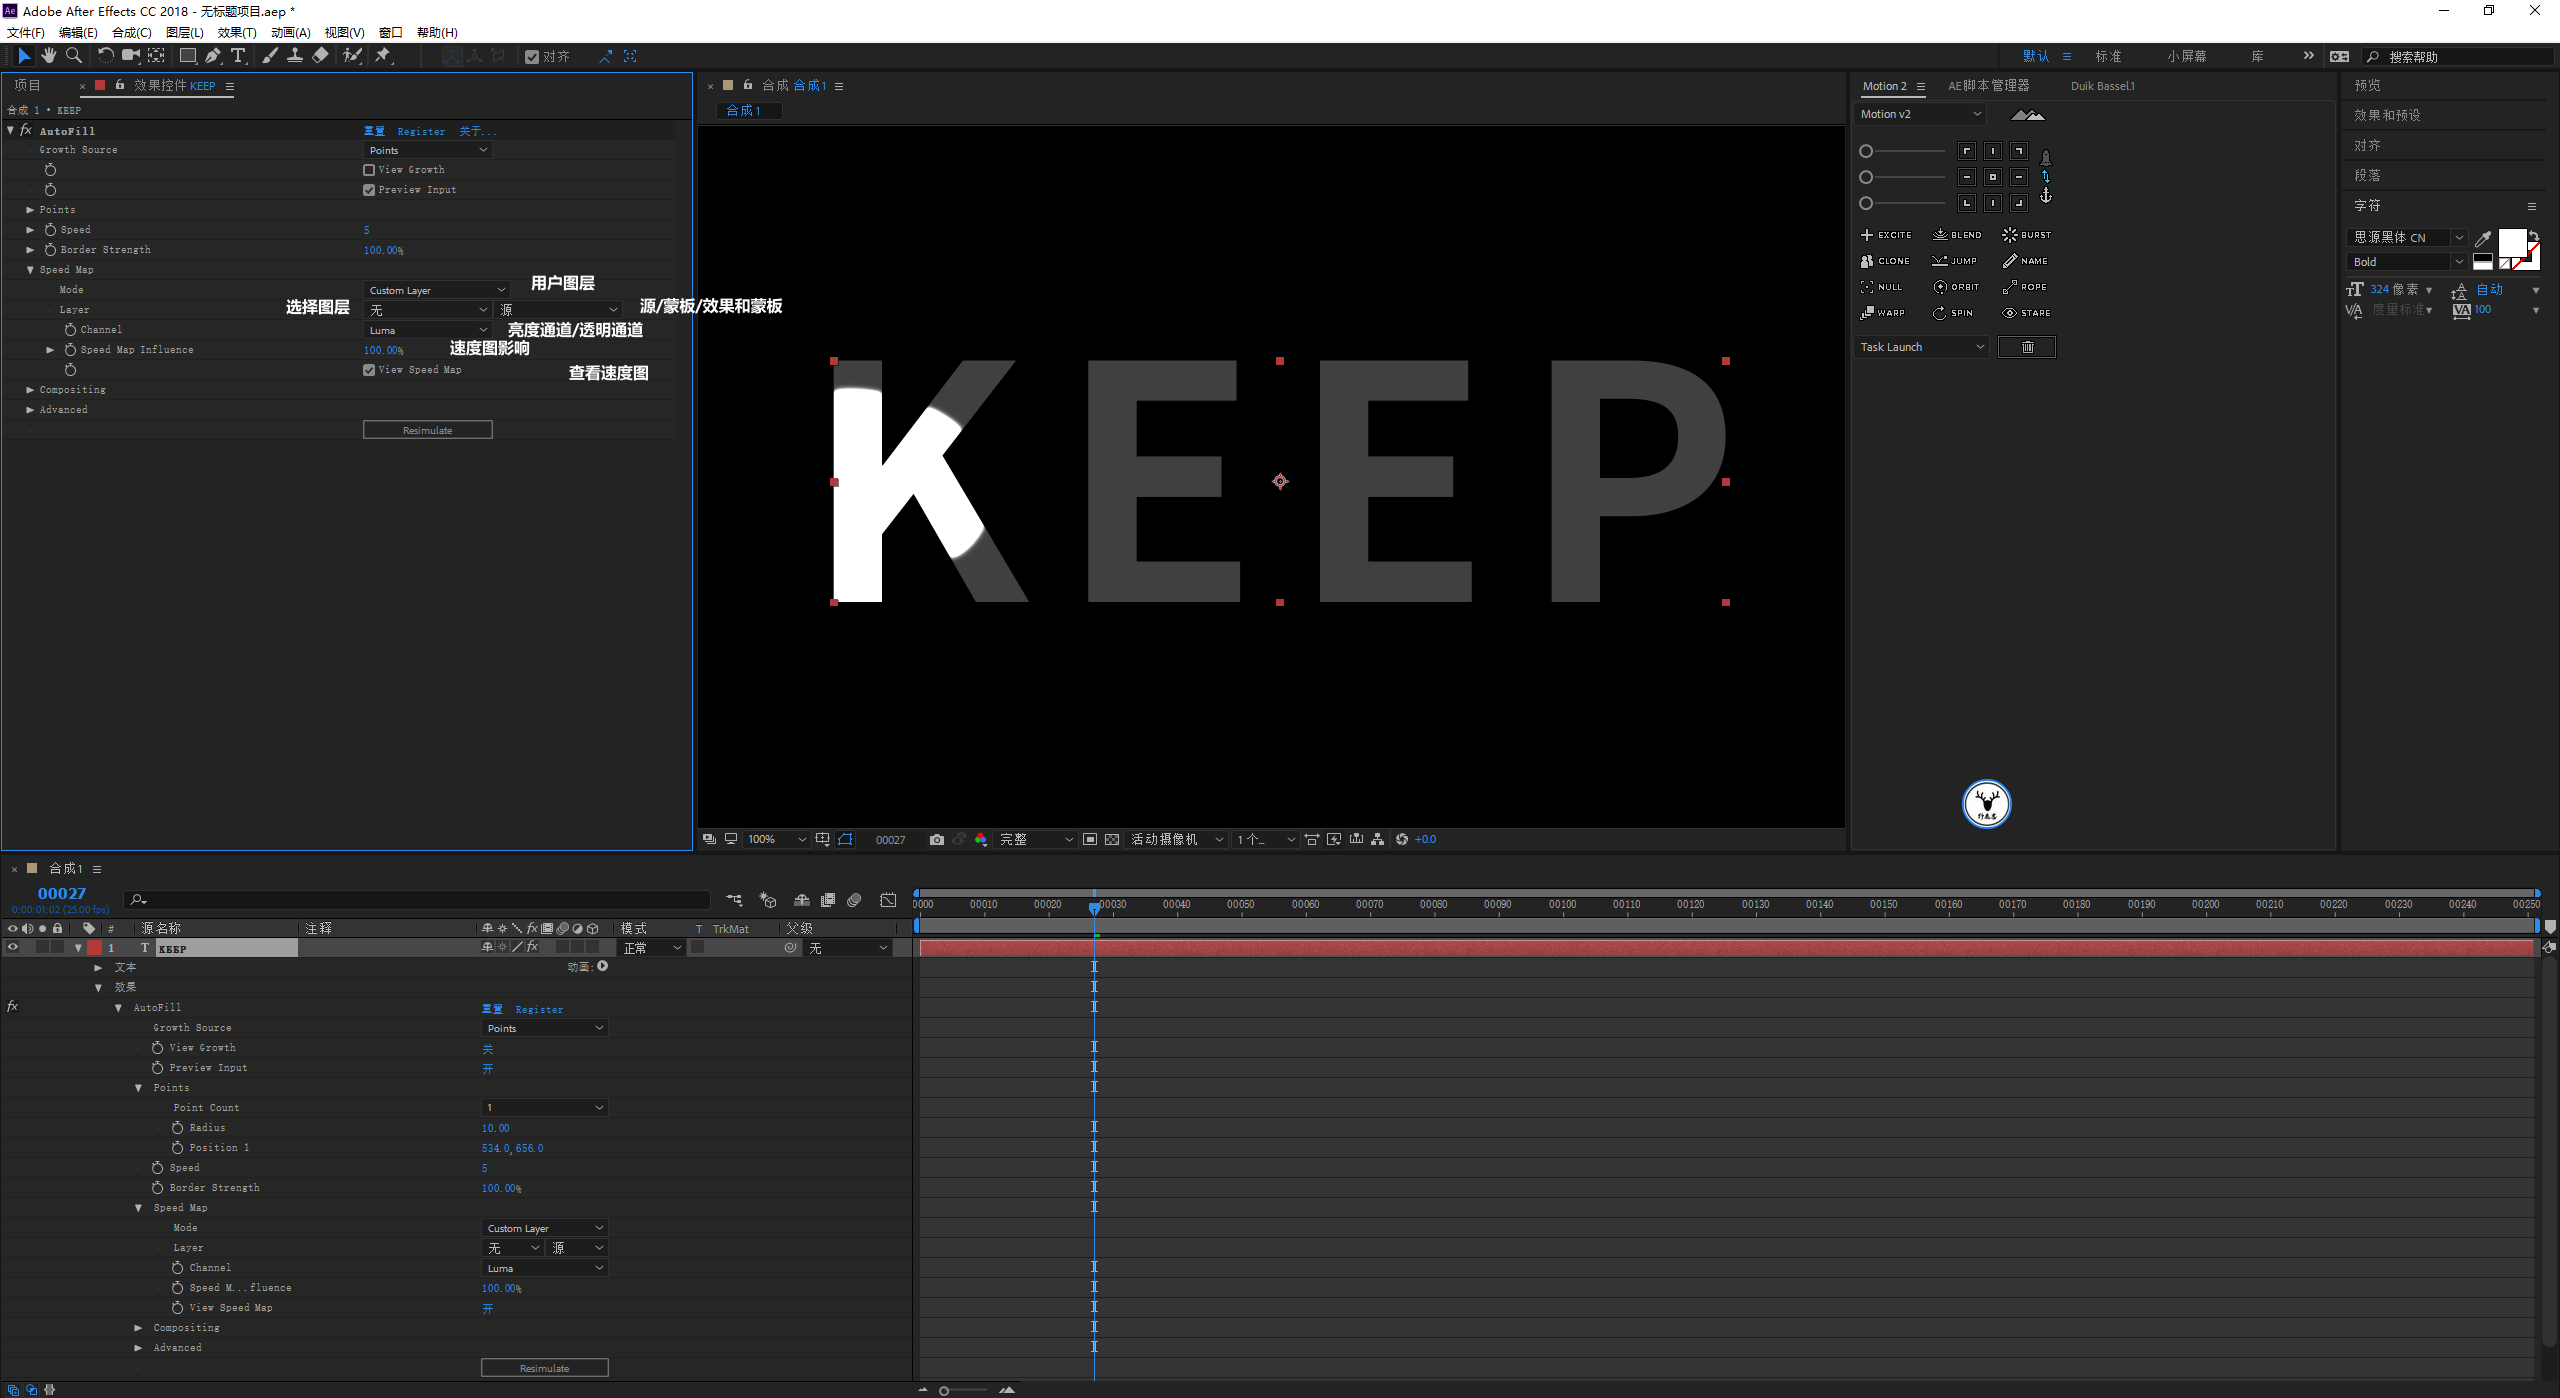Click the JUMP tool in Motion 2

pos(1955,261)
